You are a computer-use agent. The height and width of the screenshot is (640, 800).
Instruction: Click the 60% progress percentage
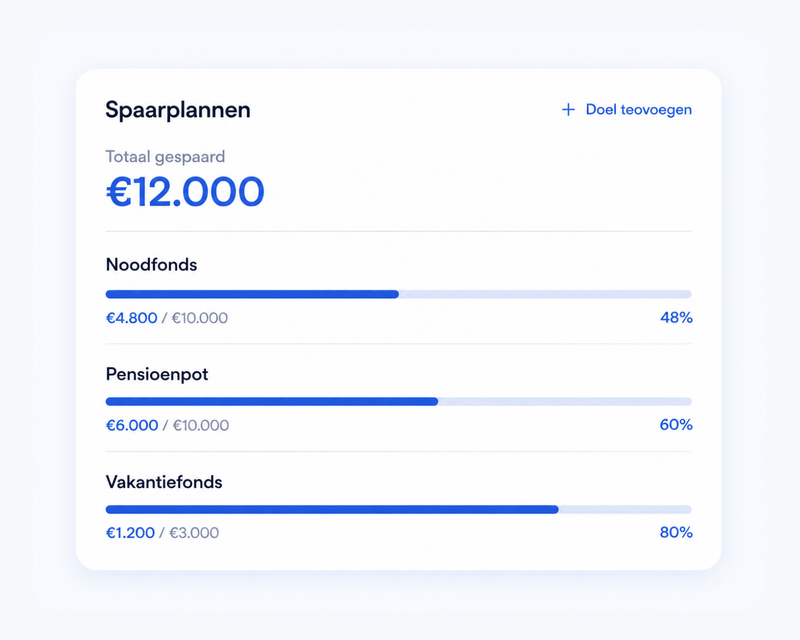tap(676, 425)
